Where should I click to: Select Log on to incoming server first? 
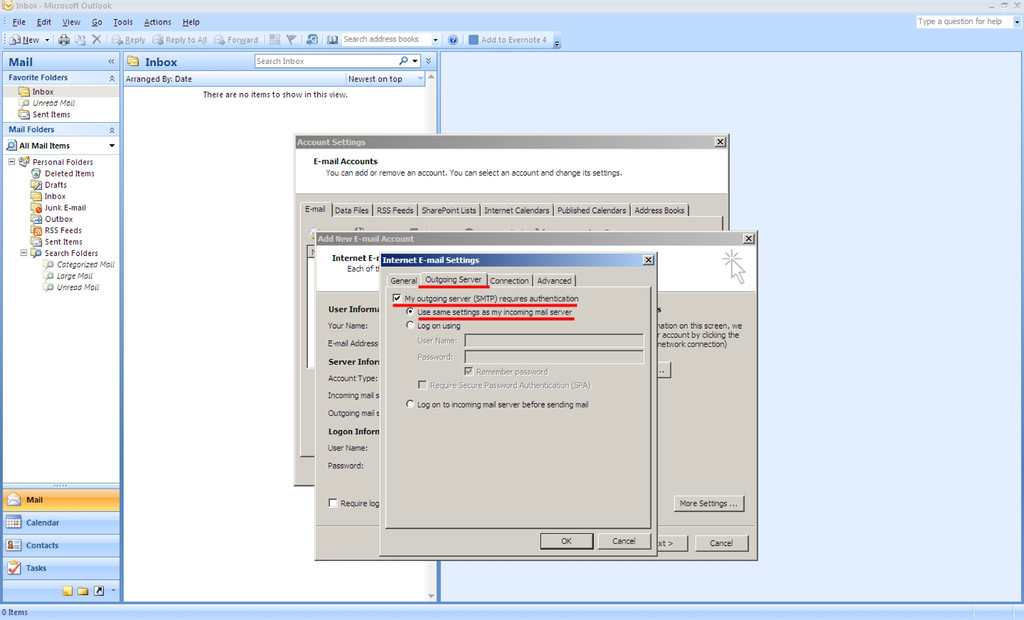[x=409, y=404]
